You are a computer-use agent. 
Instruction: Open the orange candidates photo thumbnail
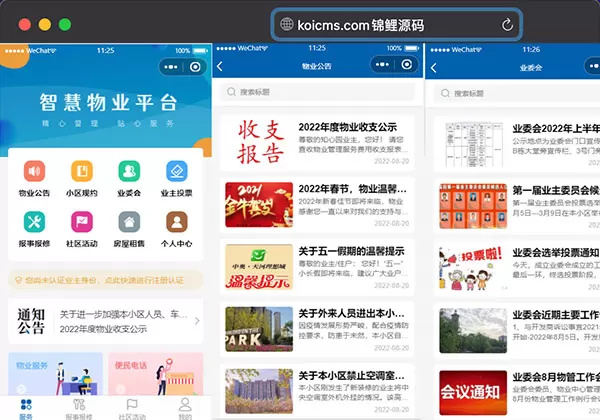pyautogui.click(x=473, y=206)
